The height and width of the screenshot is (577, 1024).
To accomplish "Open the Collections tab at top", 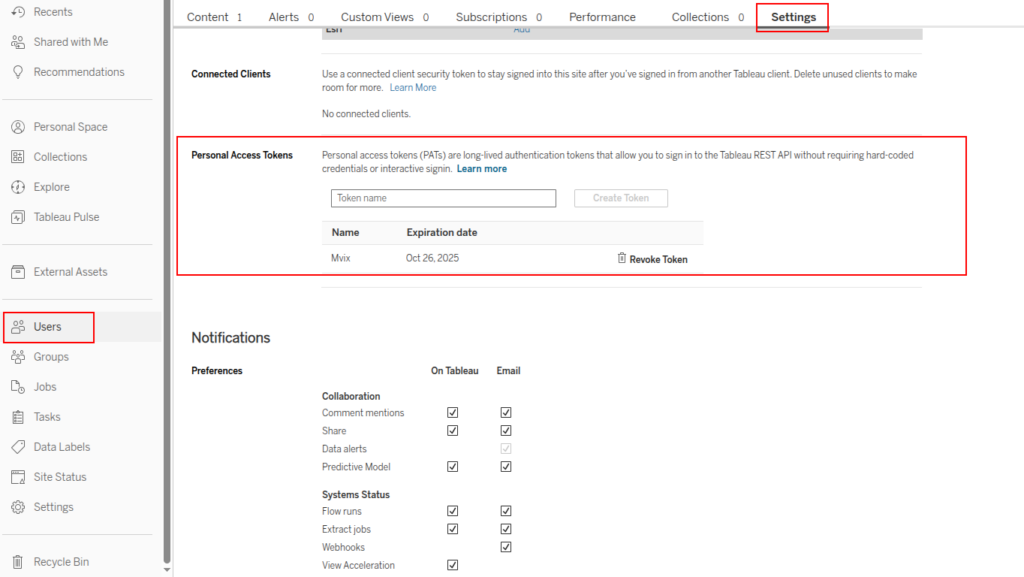I will pyautogui.click(x=708, y=17).
